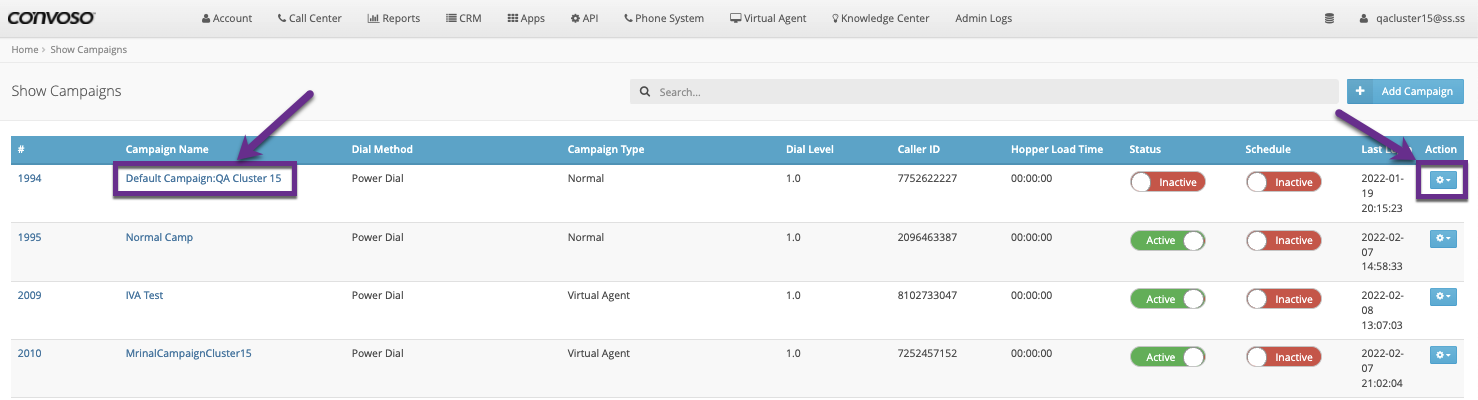Screen dimensions: 1478x400
Task: Open the Knowledge Center menu
Action: (x=880, y=18)
